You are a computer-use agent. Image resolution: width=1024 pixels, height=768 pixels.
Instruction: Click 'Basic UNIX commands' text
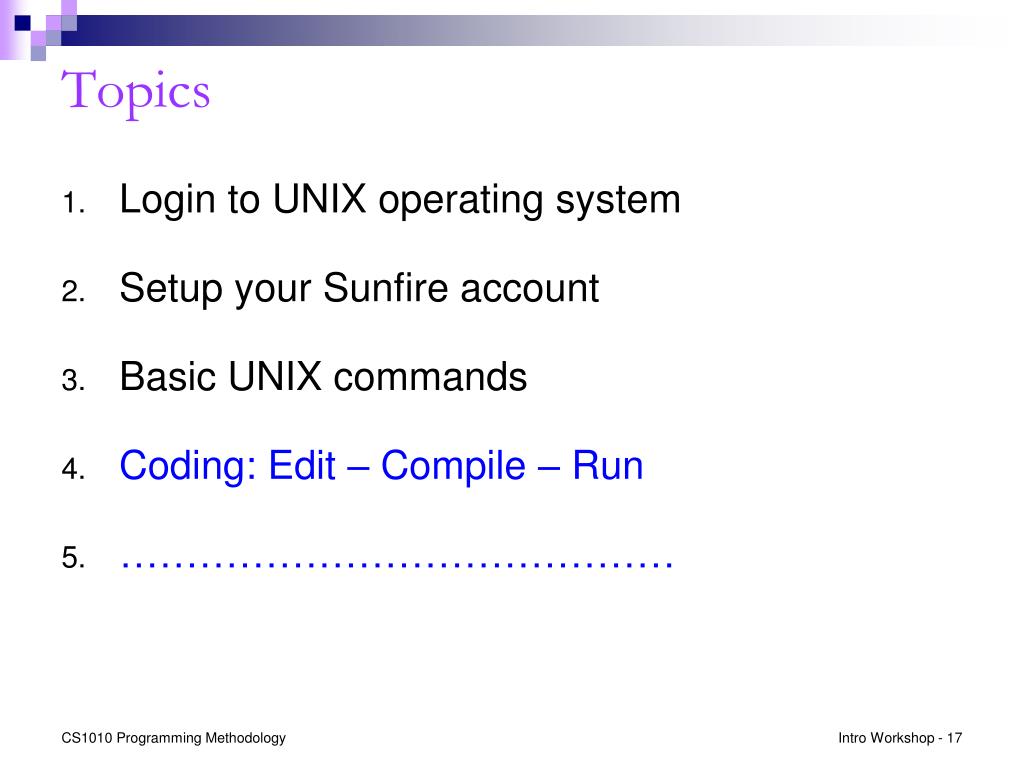323,377
